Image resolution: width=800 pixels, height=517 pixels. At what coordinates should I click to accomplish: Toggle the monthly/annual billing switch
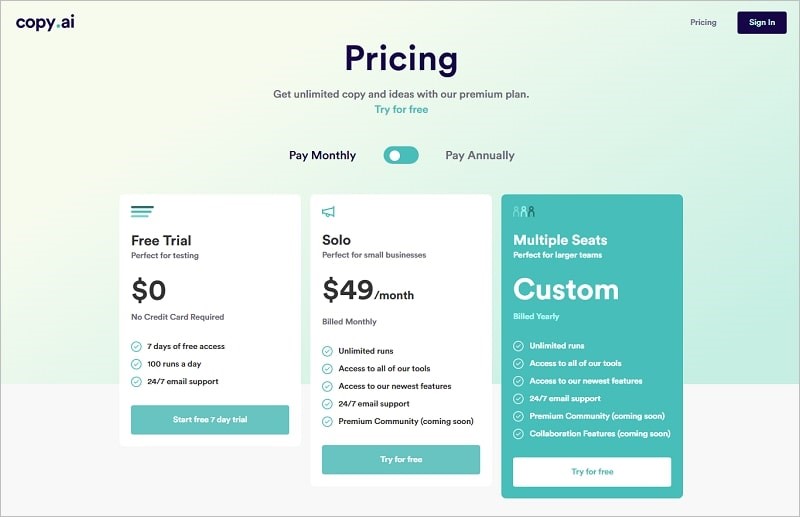(x=401, y=155)
